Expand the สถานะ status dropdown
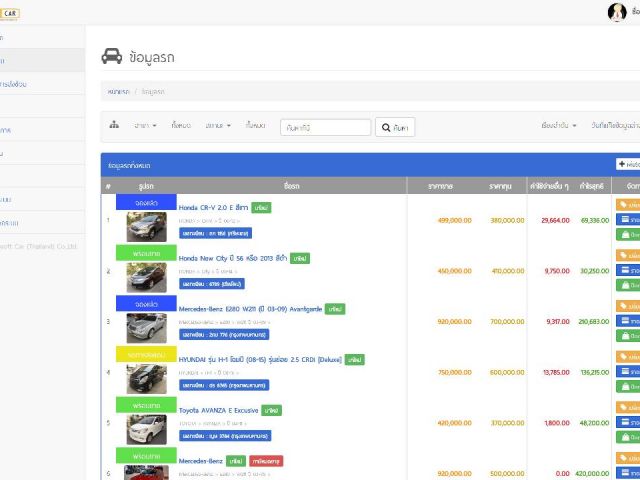 coord(218,125)
